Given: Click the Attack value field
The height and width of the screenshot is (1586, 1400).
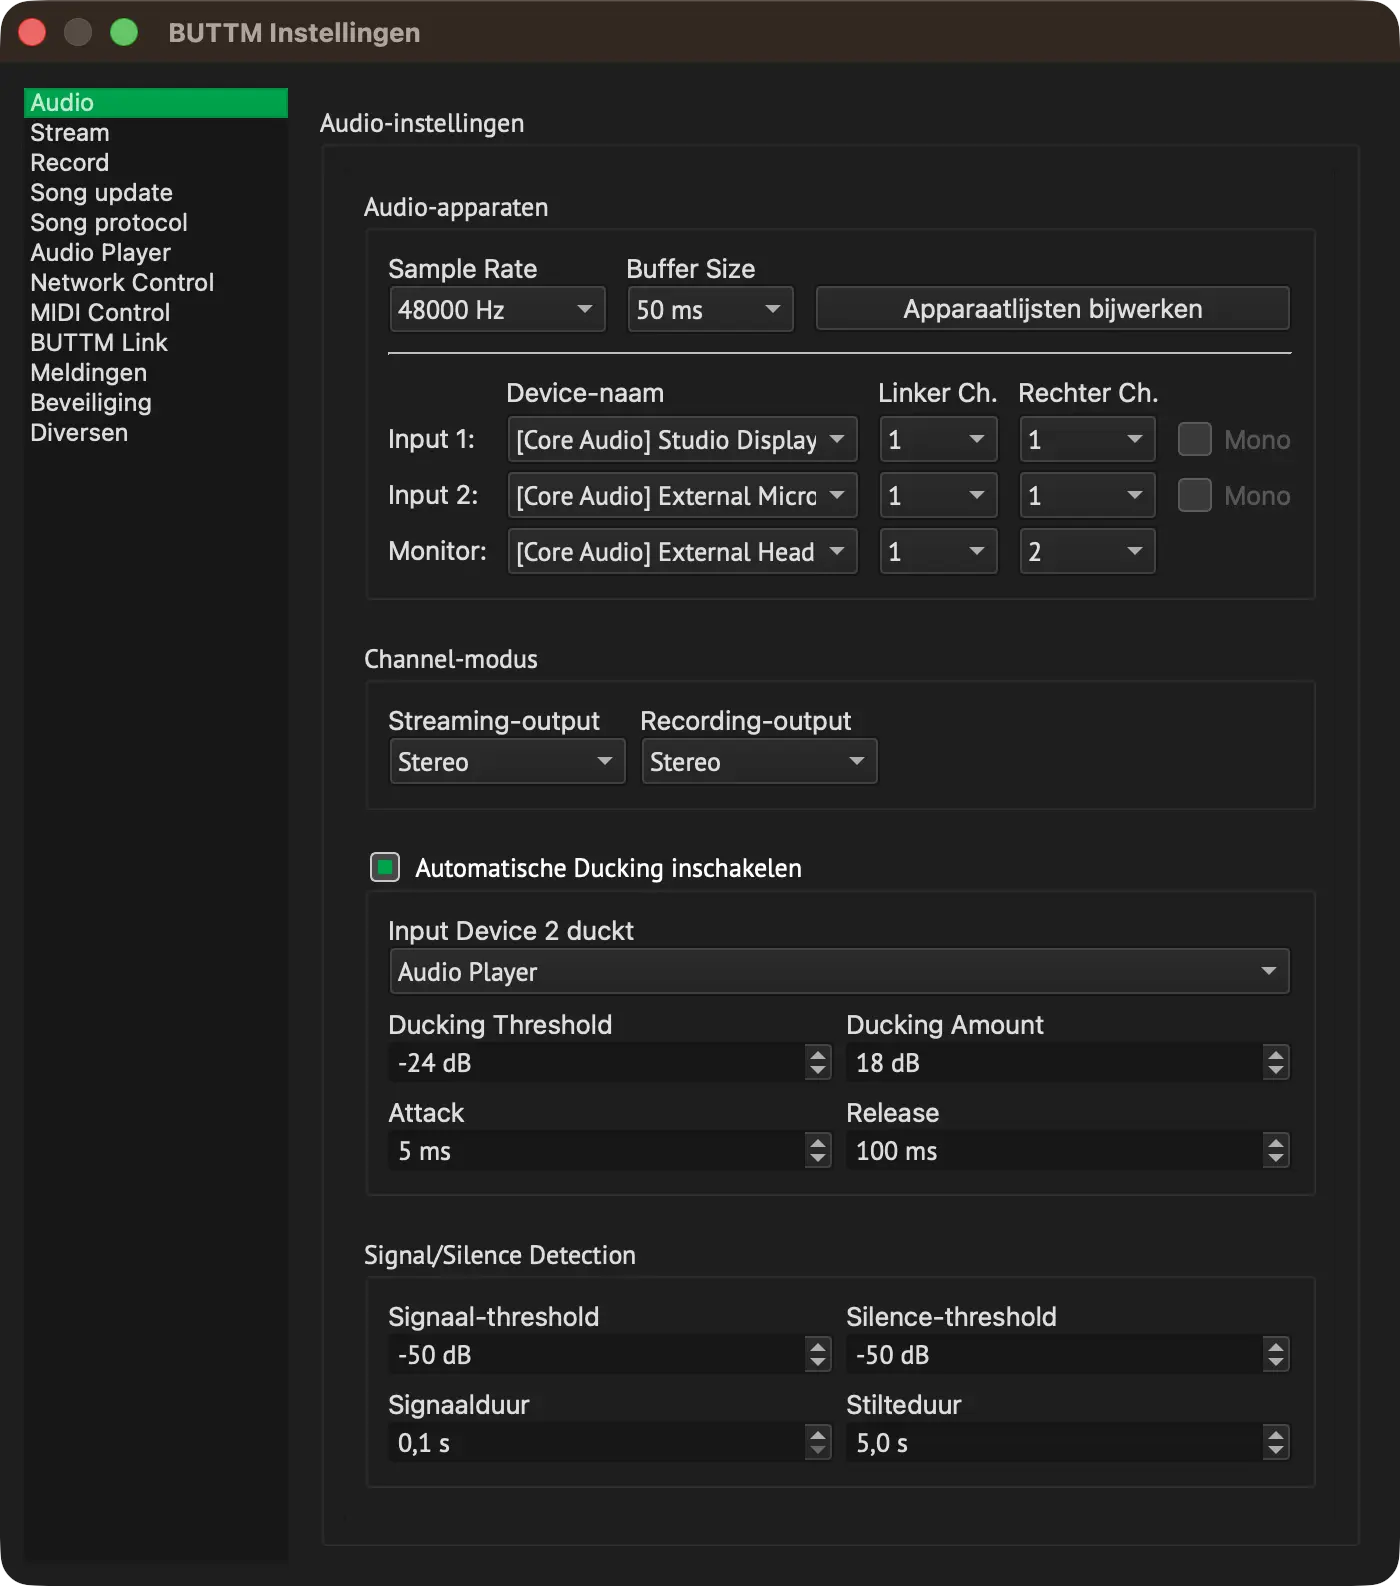Looking at the screenshot, I should tap(596, 1150).
